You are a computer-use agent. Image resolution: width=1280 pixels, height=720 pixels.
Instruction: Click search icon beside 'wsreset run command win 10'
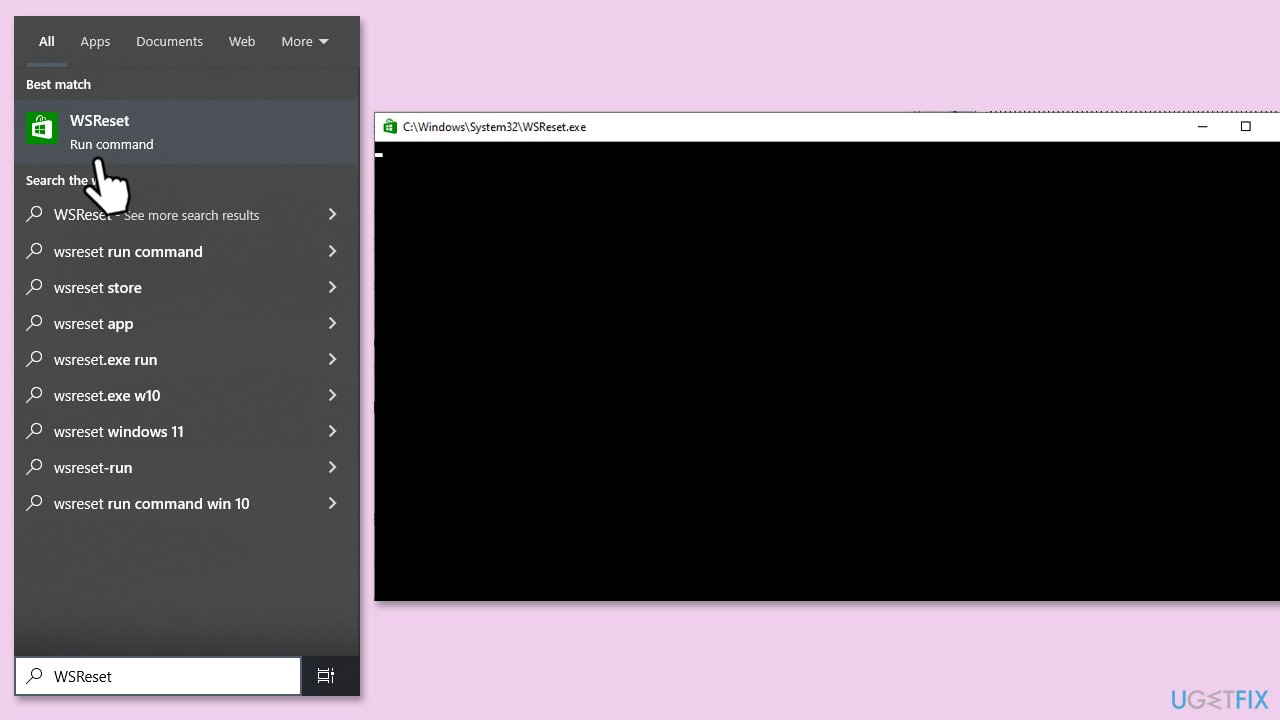pos(35,503)
